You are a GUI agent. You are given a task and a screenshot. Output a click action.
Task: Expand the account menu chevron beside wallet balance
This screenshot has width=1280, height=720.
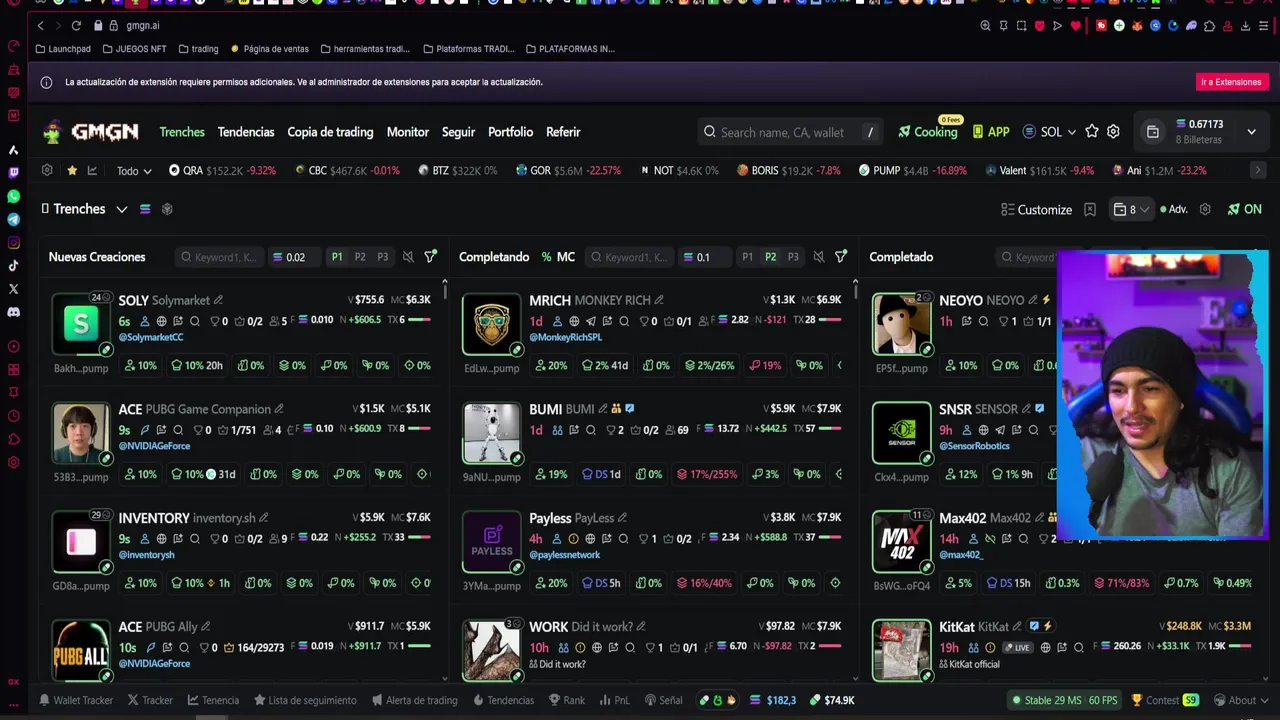1251,132
